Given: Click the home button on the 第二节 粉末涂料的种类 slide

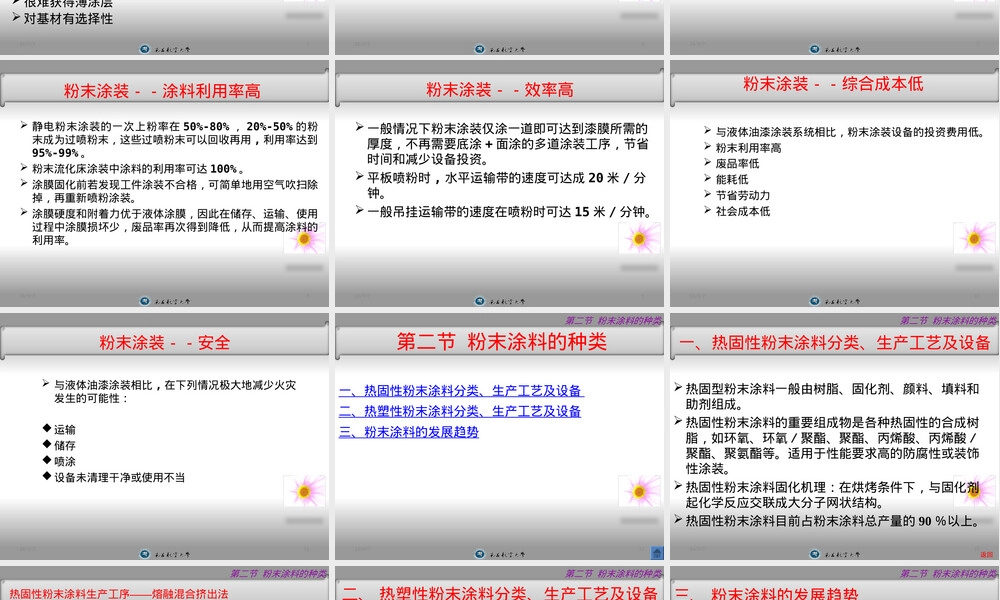Looking at the screenshot, I should click(657, 553).
